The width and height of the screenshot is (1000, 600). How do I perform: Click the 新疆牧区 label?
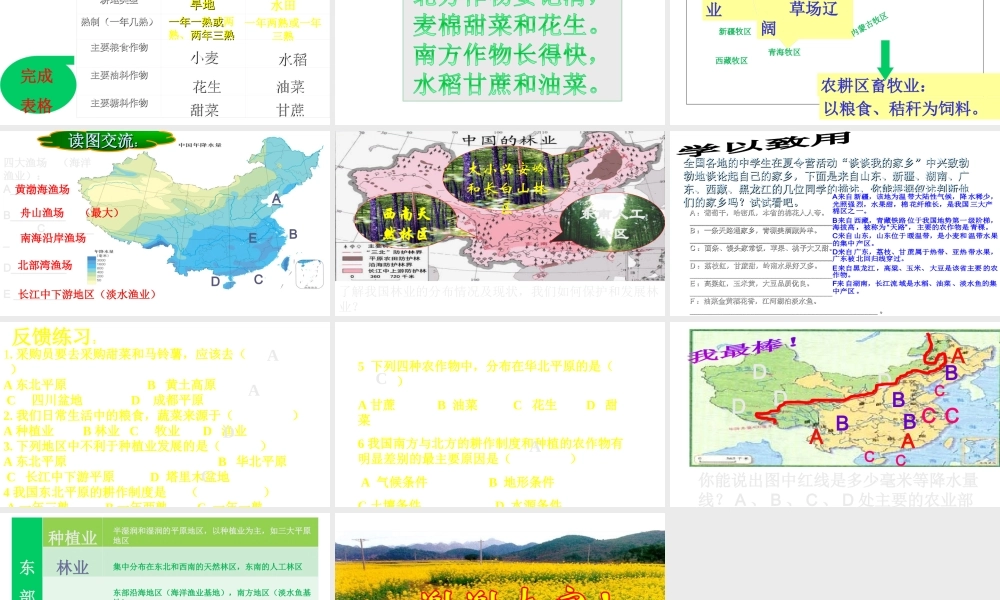click(735, 31)
